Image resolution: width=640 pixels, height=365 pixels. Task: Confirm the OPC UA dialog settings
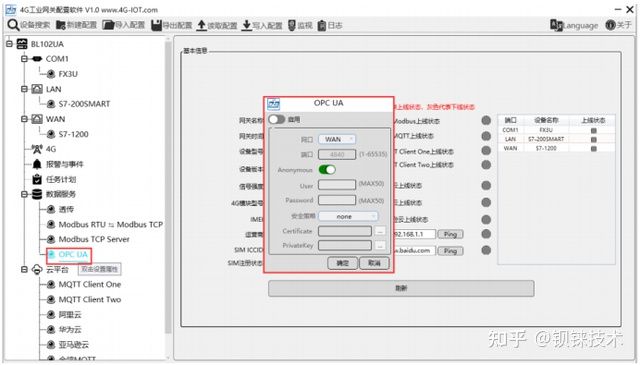(342, 263)
